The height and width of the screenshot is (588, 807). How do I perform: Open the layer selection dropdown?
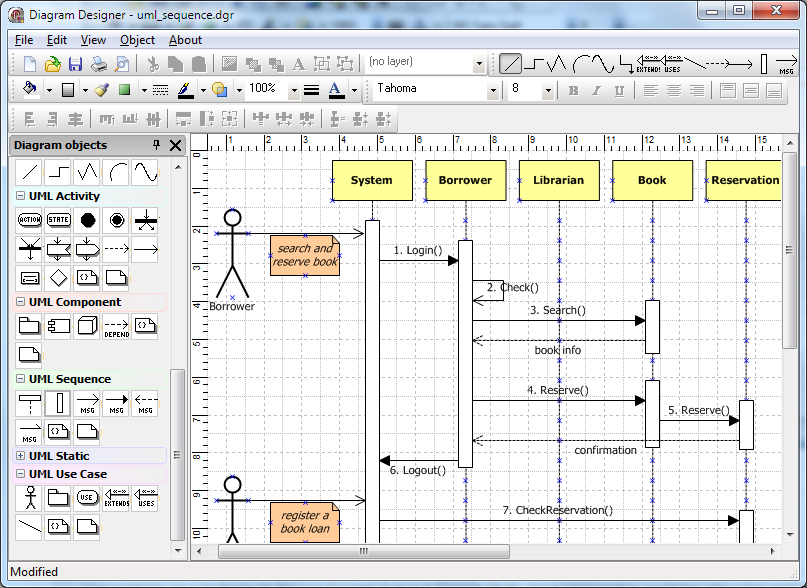pyautogui.click(x=479, y=64)
